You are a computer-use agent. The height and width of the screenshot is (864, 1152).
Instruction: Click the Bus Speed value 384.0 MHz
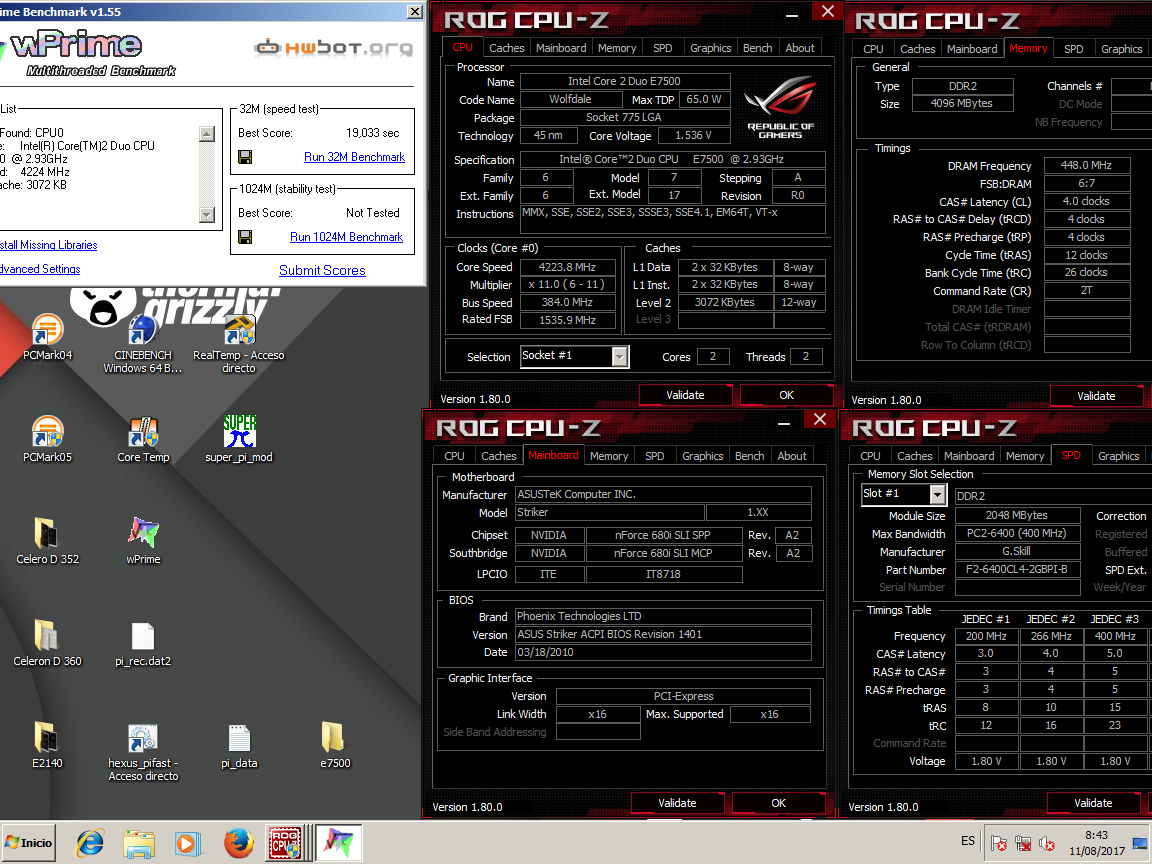[567, 302]
